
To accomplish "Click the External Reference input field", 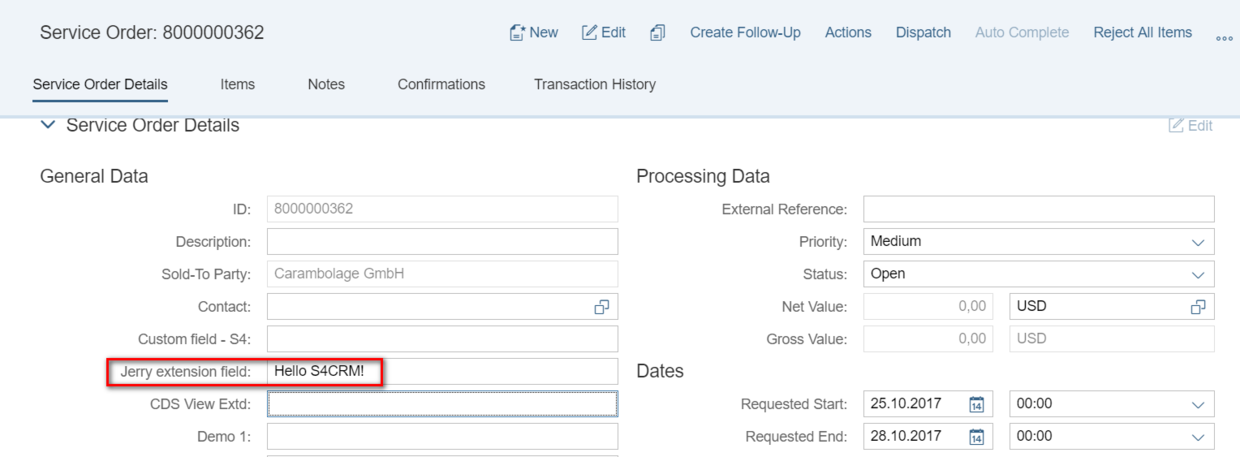I will pos(1038,209).
